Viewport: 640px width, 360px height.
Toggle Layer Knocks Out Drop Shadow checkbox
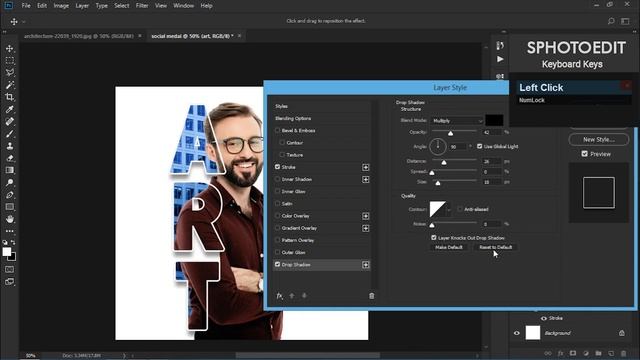point(434,238)
